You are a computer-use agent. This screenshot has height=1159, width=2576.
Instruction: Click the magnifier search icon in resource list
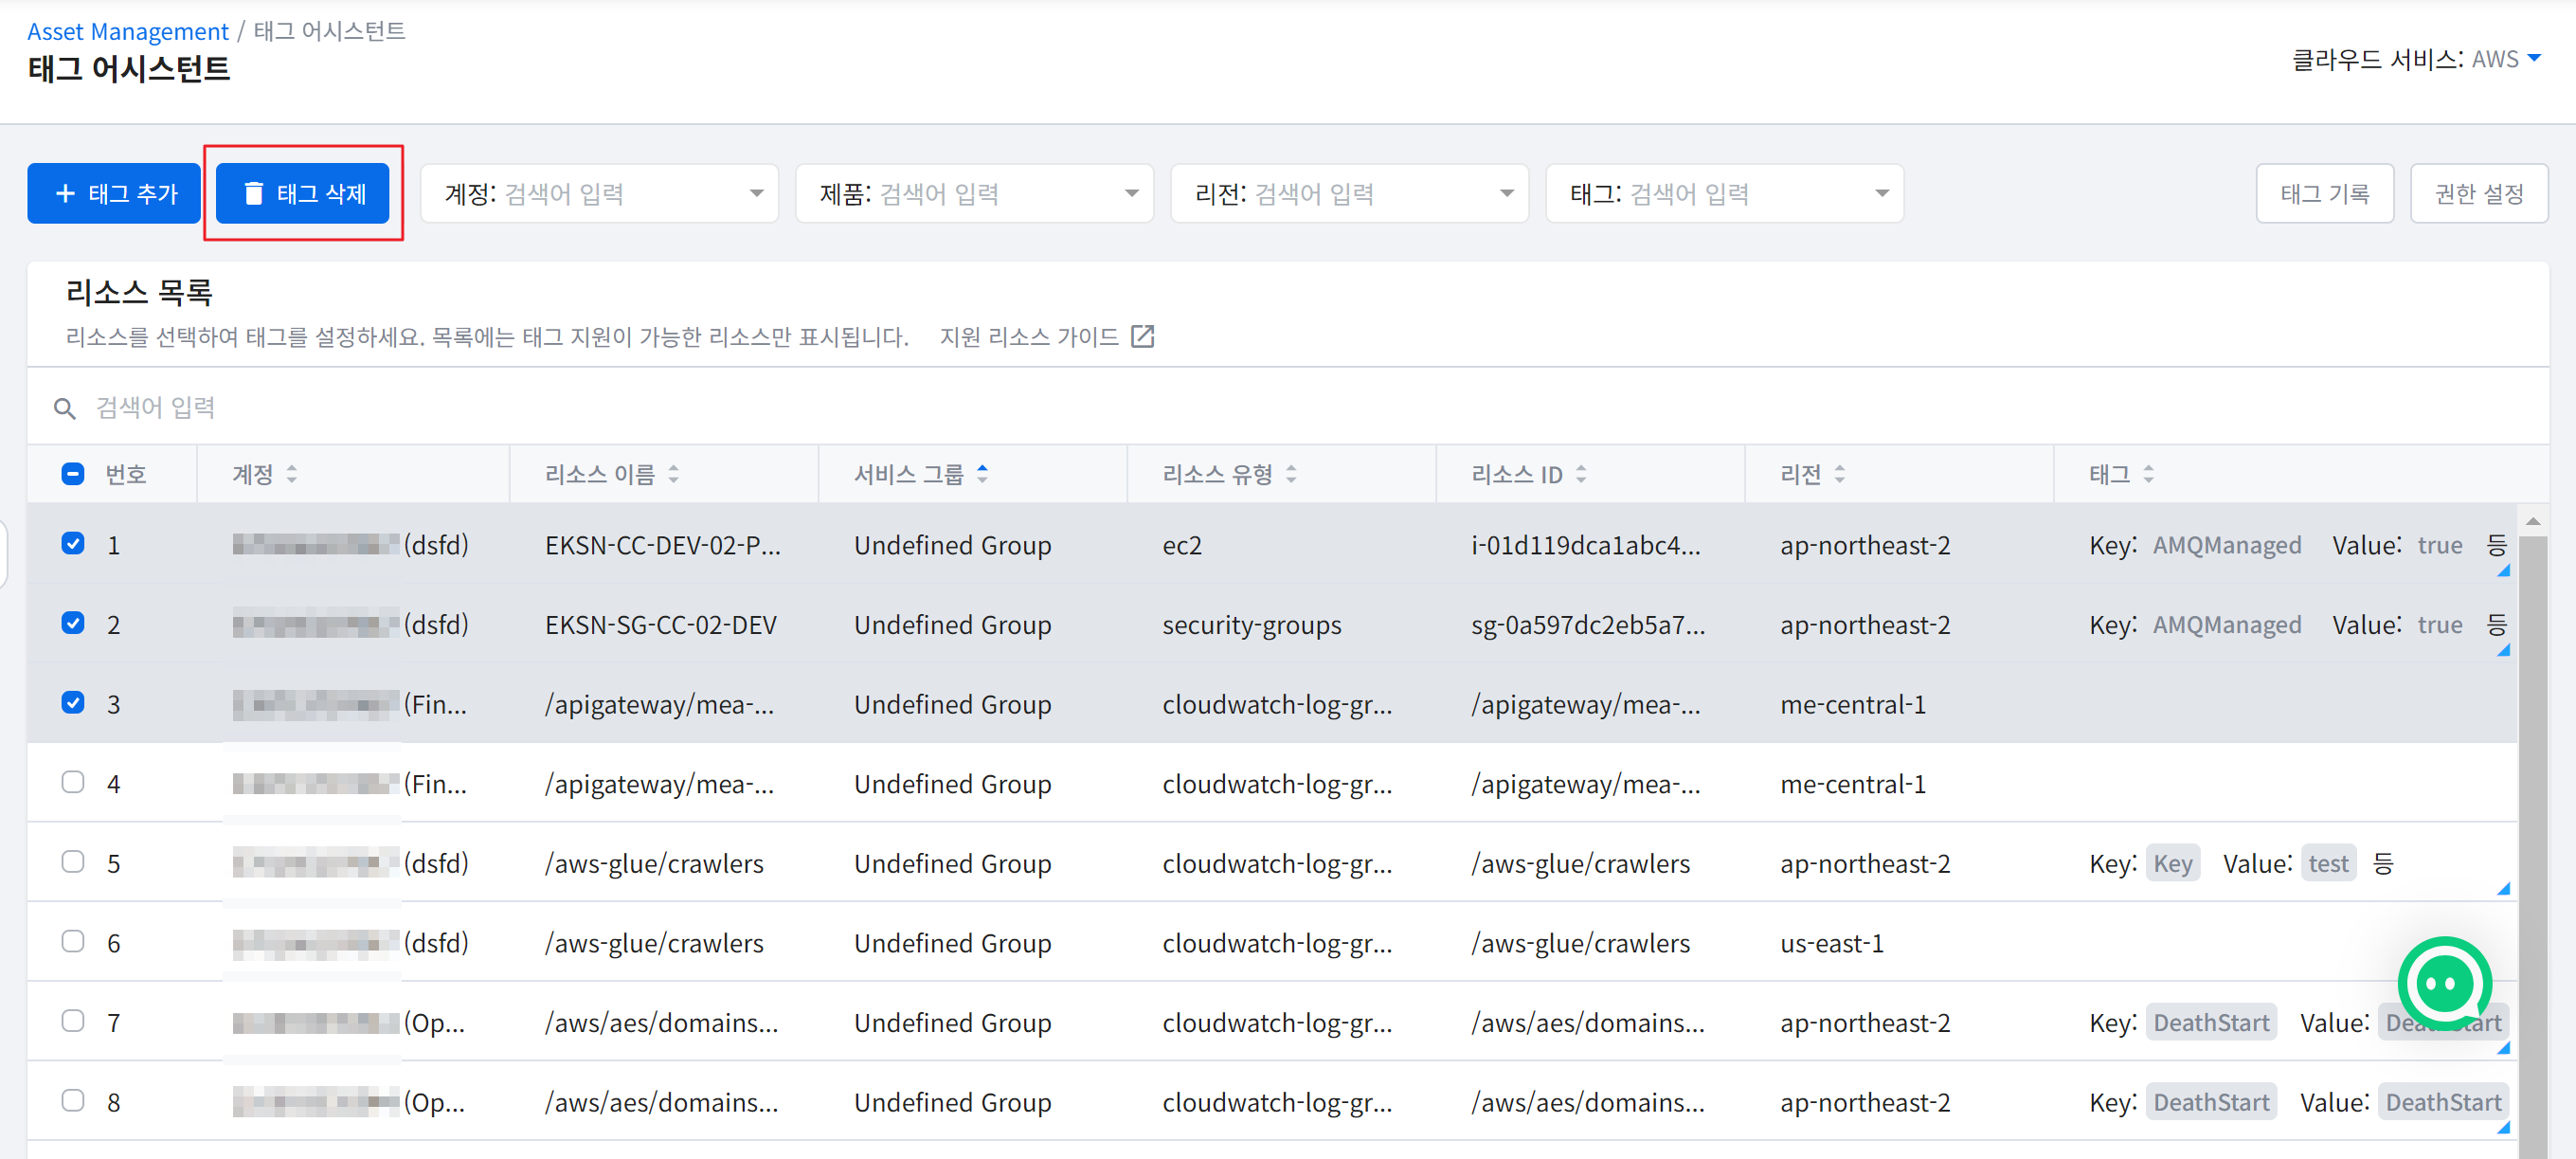(65, 408)
